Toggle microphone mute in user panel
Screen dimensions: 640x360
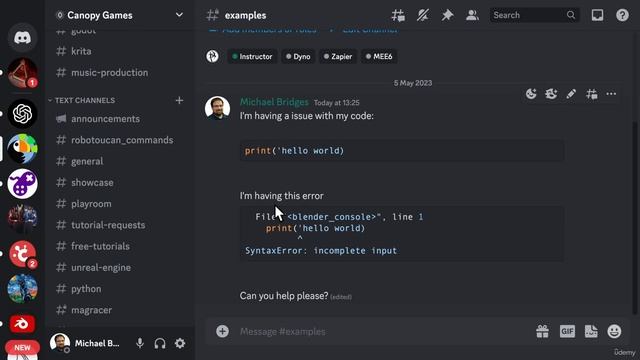pyautogui.click(x=140, y=343)
